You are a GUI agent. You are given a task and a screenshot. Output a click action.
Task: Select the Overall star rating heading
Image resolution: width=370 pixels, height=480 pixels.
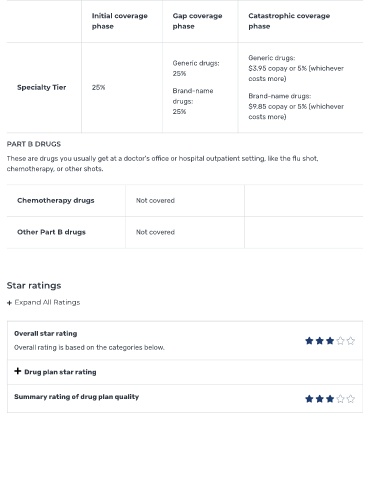point(46,333)
